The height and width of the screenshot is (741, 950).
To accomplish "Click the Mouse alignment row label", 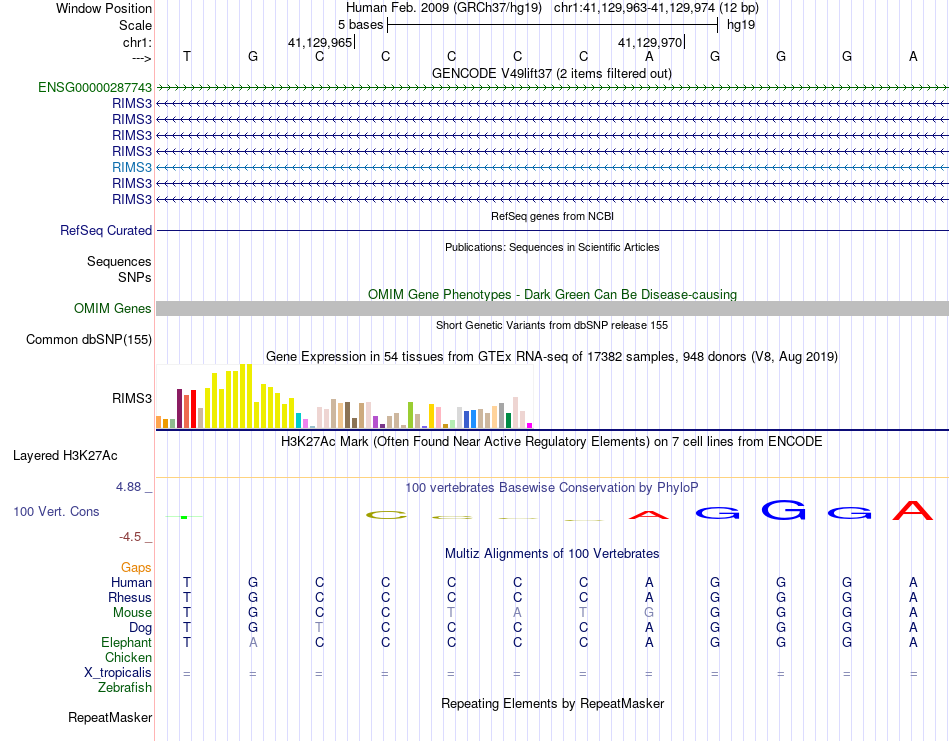I will (132, 613).
